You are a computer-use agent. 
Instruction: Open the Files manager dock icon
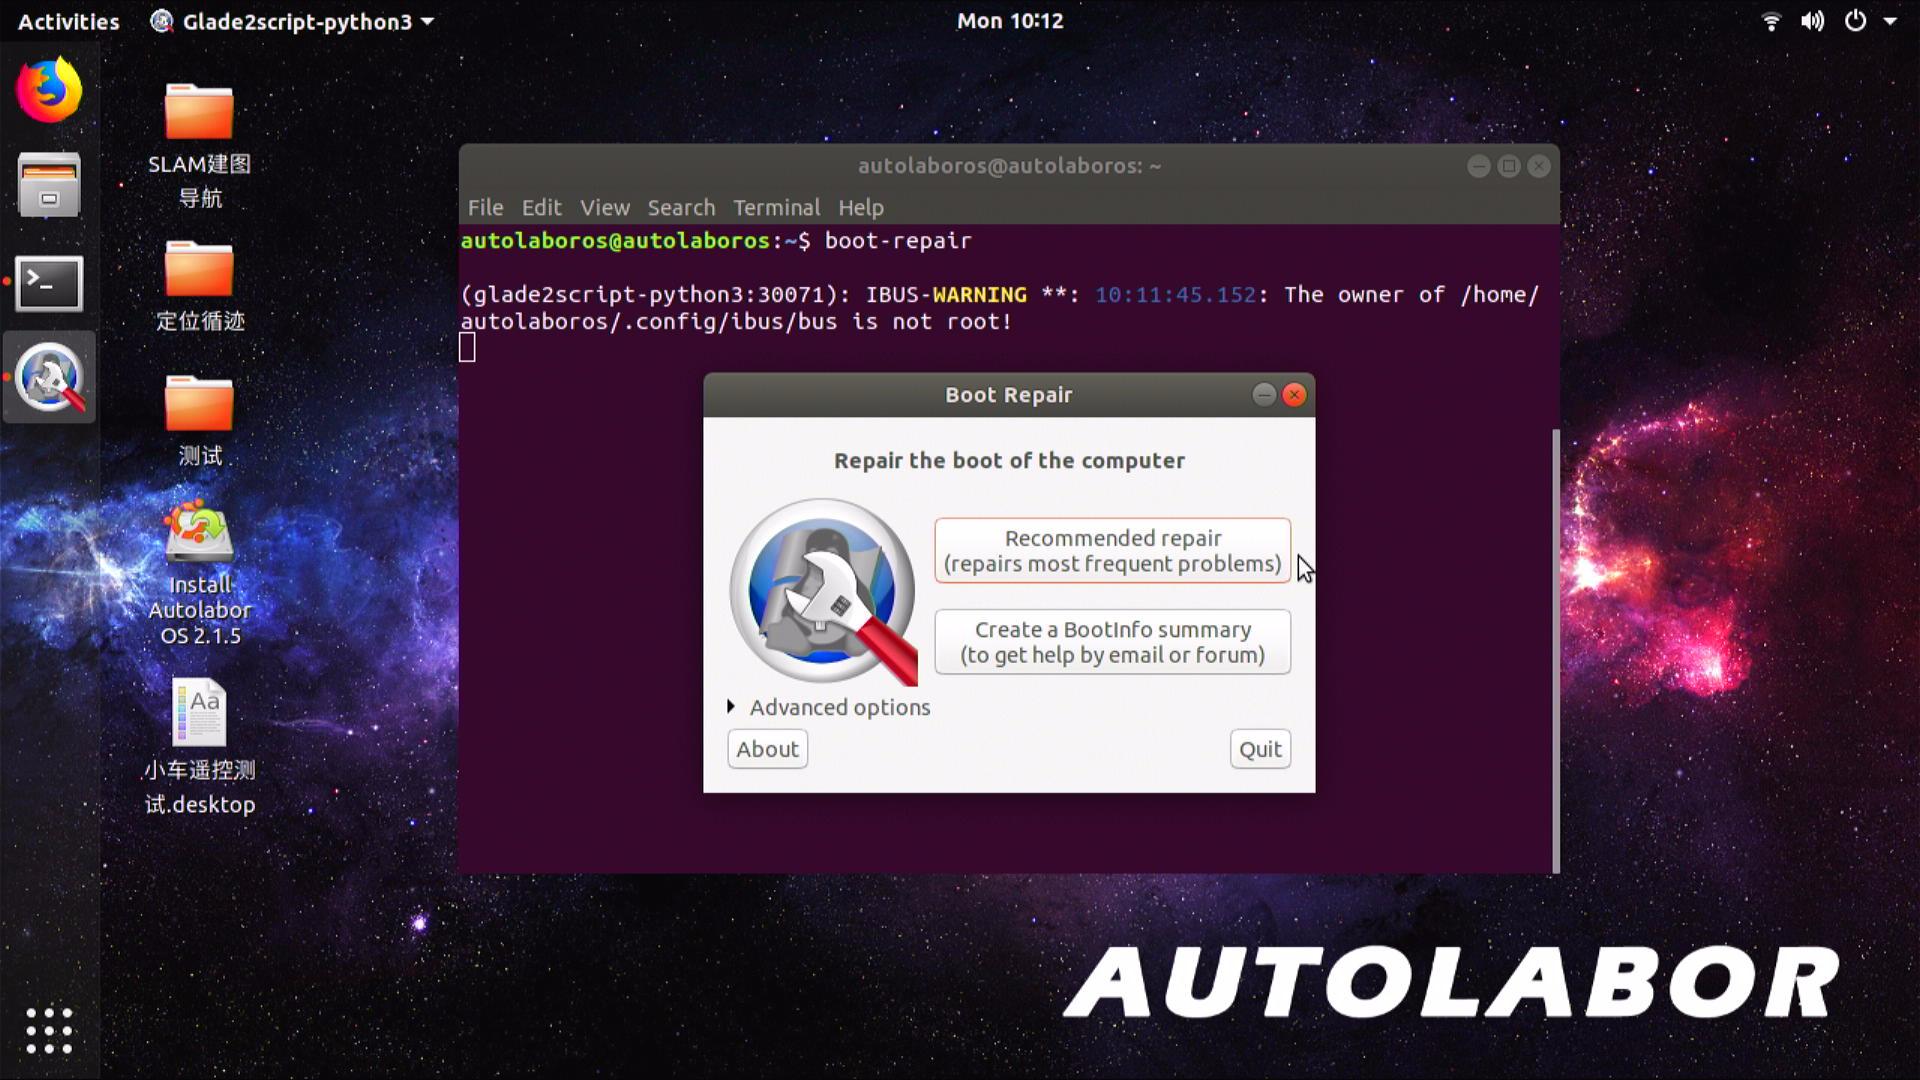[x=48, y=185]
